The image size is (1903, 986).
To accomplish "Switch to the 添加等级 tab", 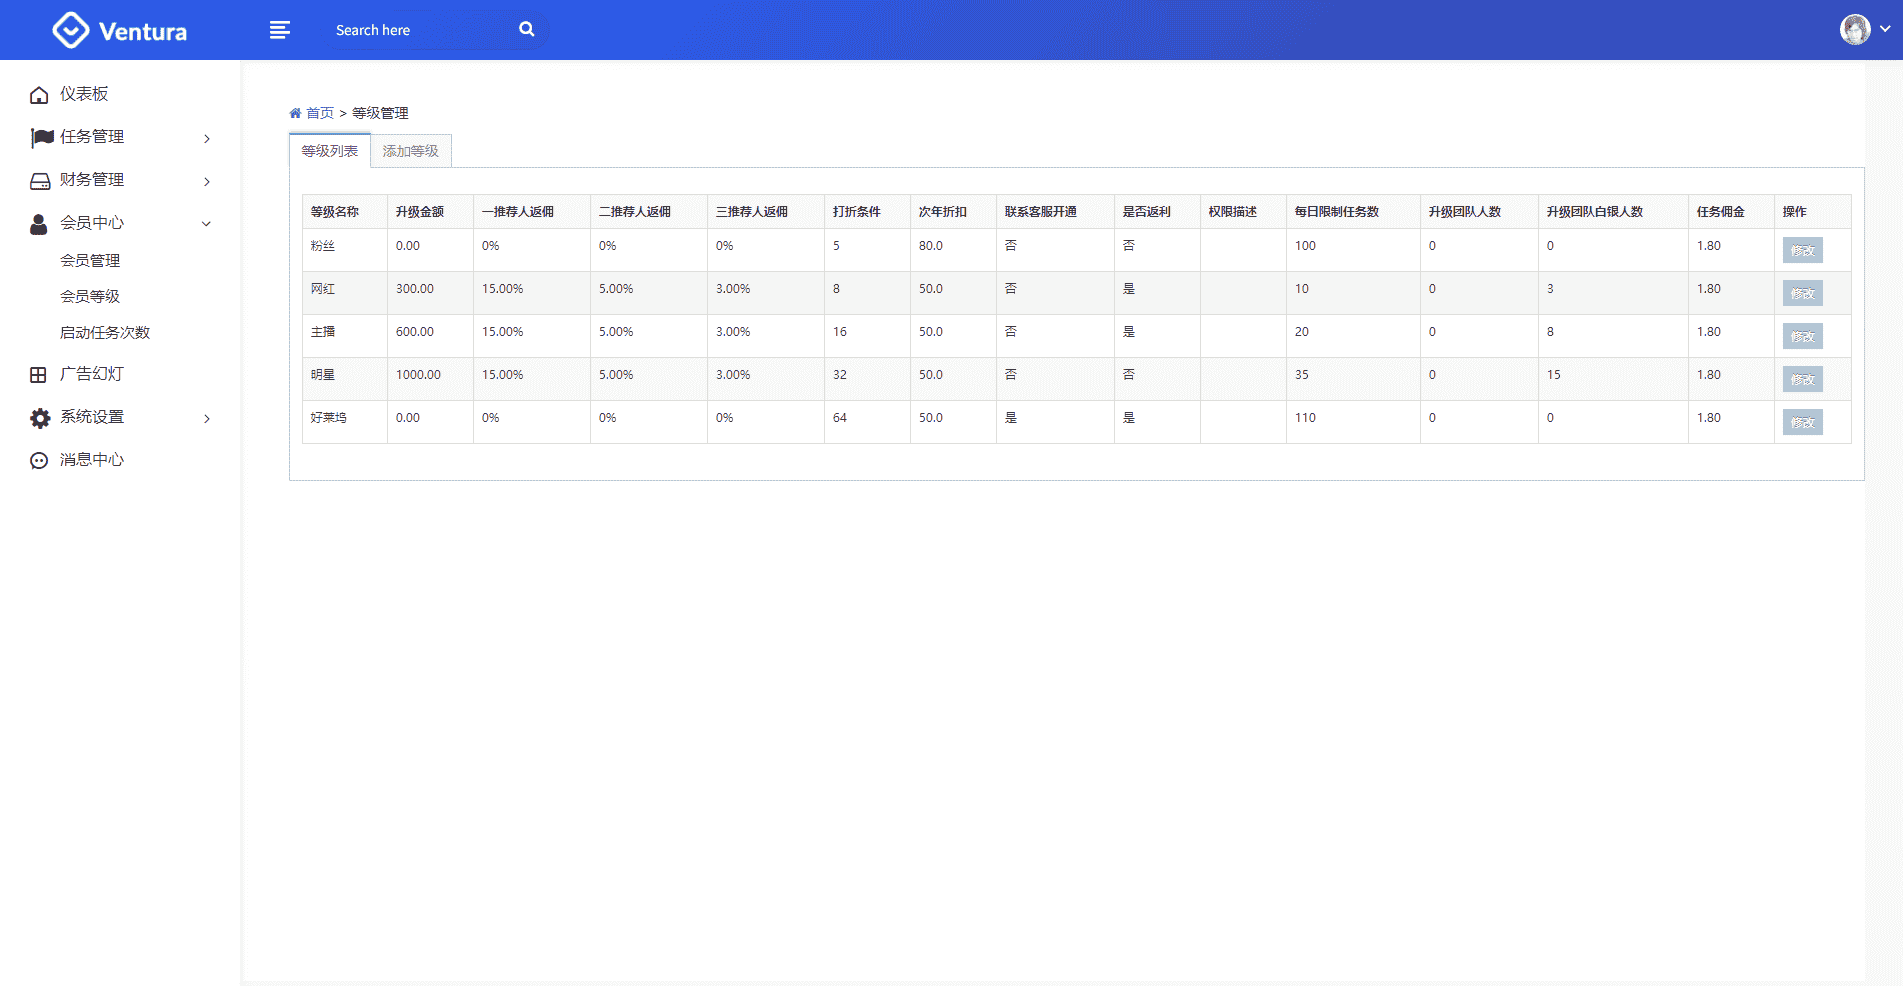I will (x=410, y=151).
